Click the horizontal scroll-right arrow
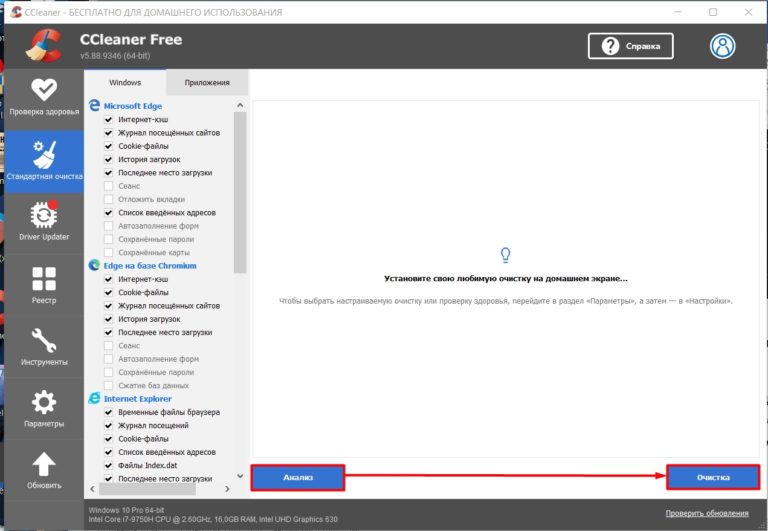The image size is (768, 531). click(227, 488)
